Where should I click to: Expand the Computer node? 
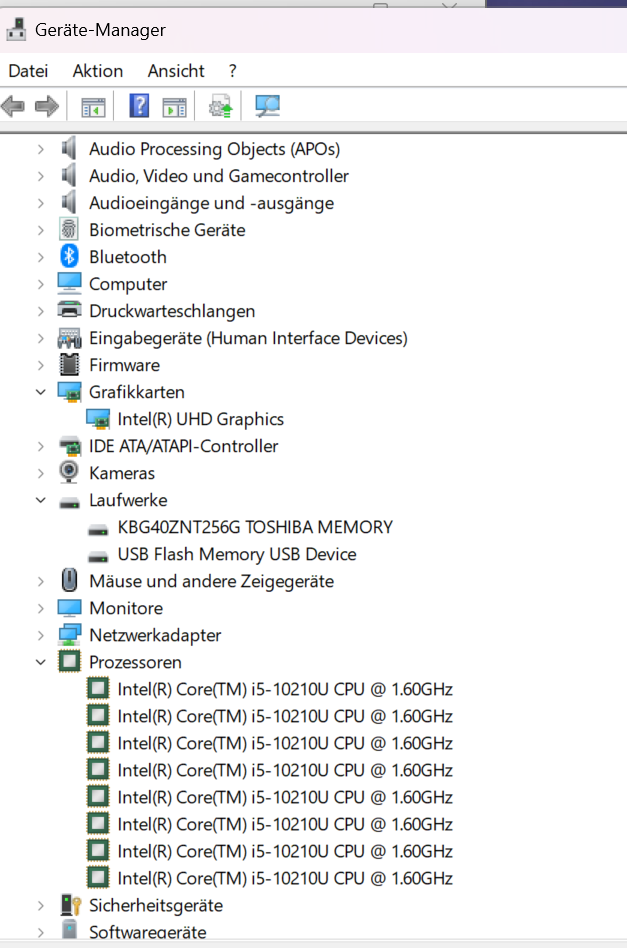(x=41, y=284)
